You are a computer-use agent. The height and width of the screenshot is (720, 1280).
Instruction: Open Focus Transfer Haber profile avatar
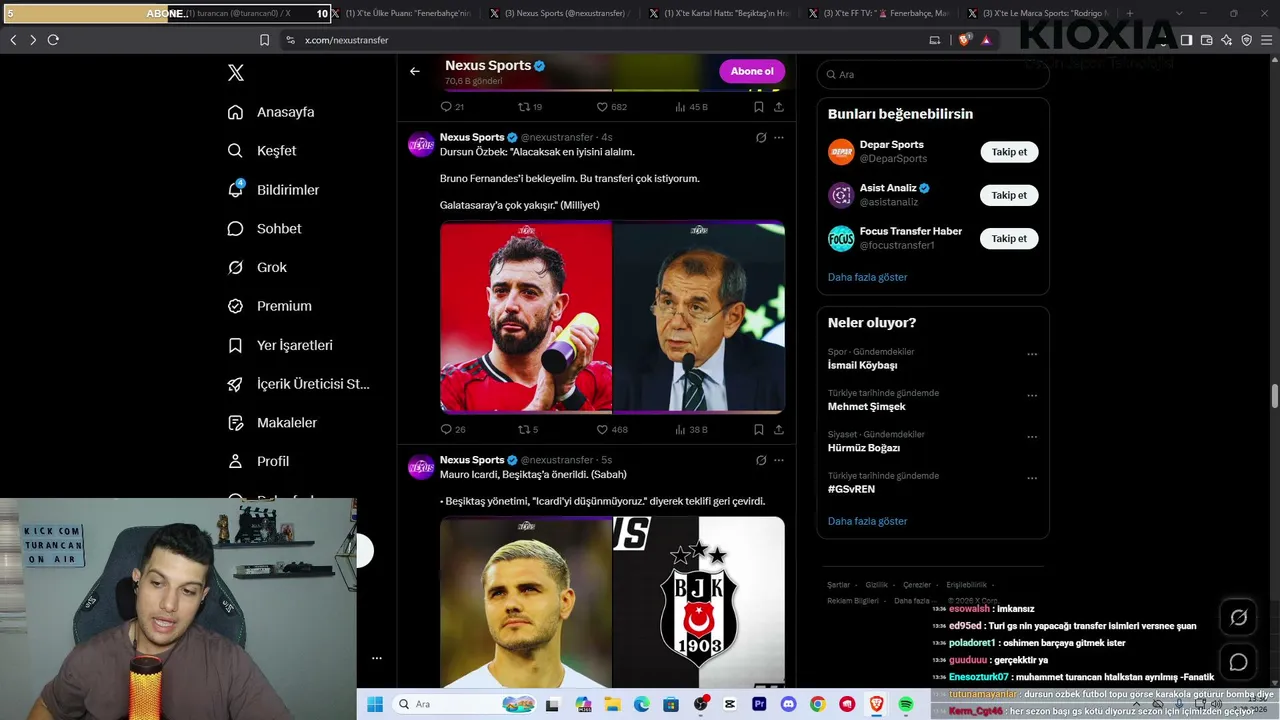[x=841, y=238]
